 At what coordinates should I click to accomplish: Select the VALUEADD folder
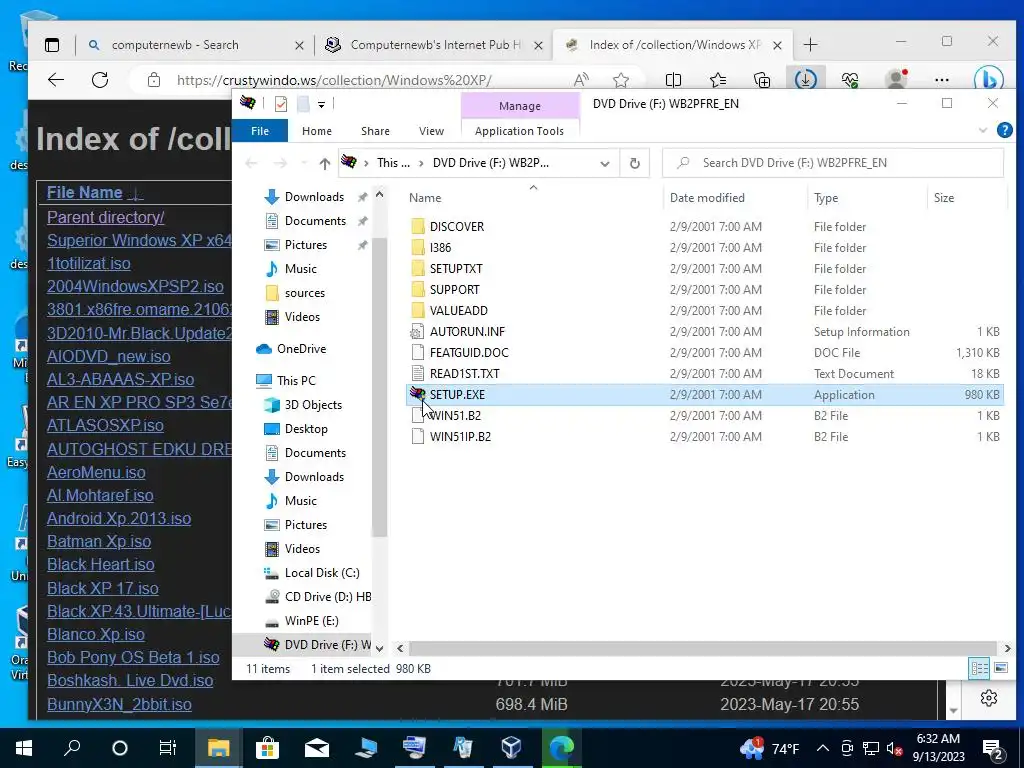(458, 310)
